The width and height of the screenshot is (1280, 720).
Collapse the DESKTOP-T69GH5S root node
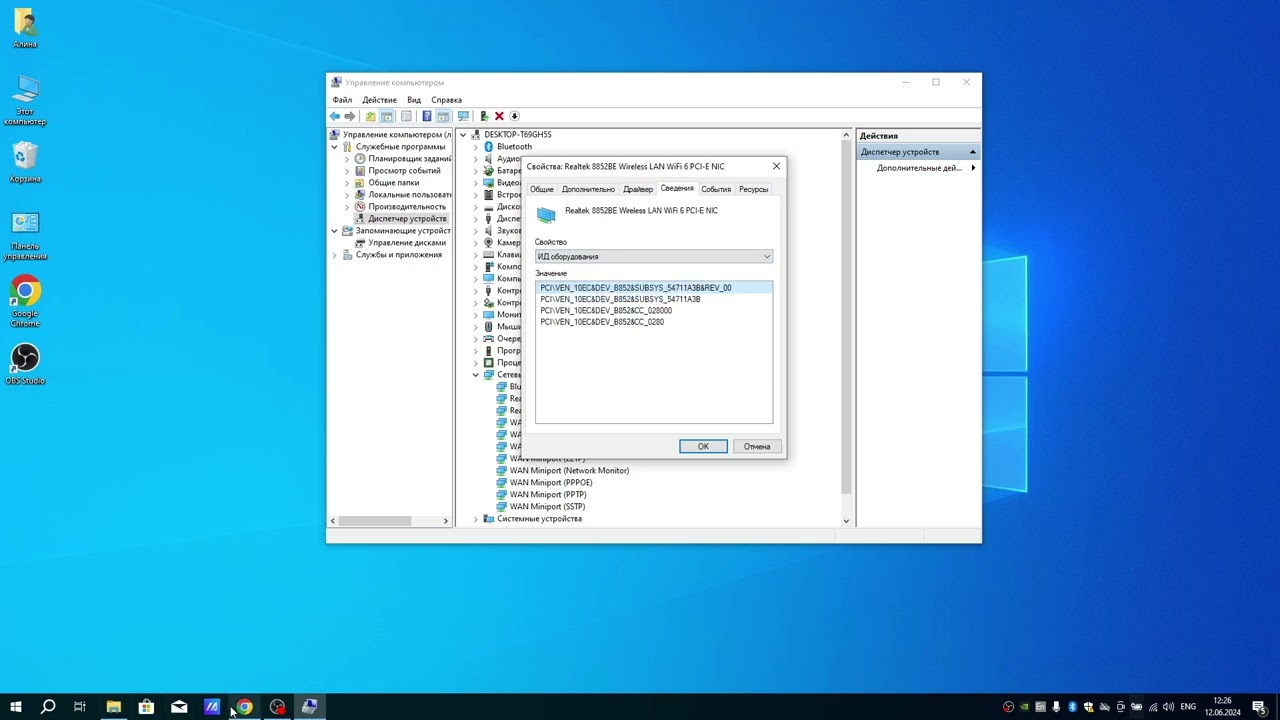pyautogui.click(x=463, y=135)
